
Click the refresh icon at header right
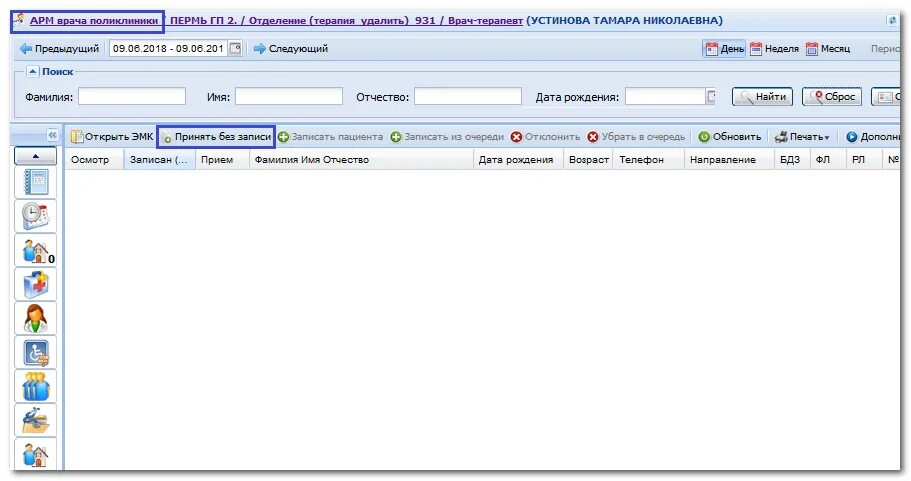[x=892, y=20]
